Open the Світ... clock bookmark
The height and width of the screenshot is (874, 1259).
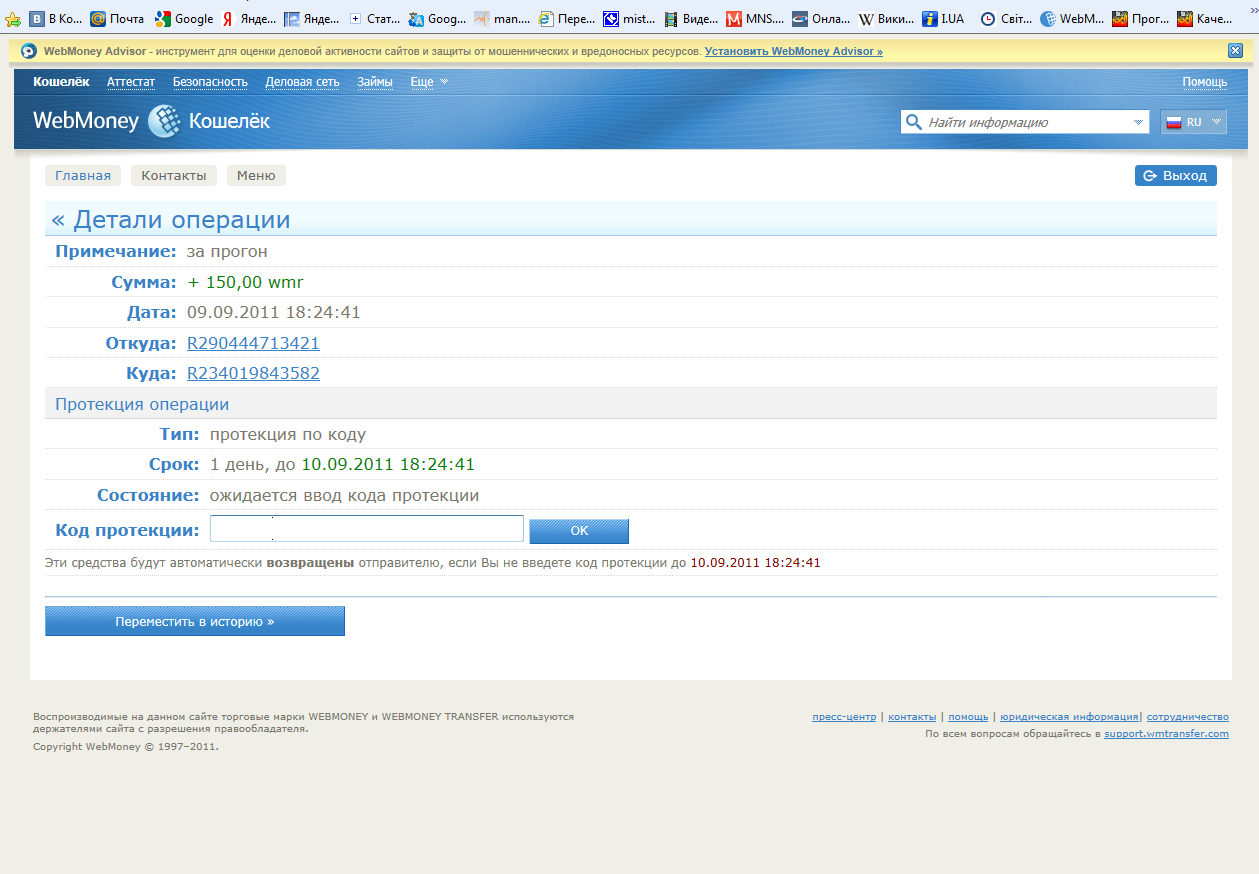click(1006, 19)
